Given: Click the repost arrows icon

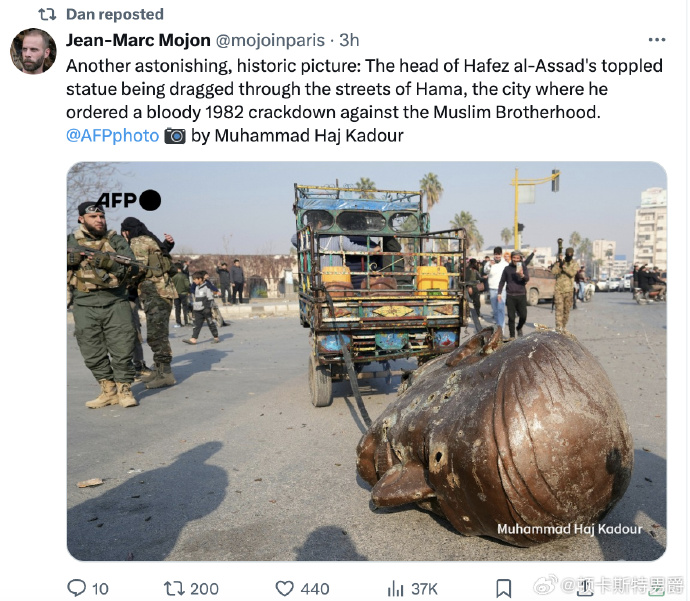Looking at the screenshot, I should [174, 588].
